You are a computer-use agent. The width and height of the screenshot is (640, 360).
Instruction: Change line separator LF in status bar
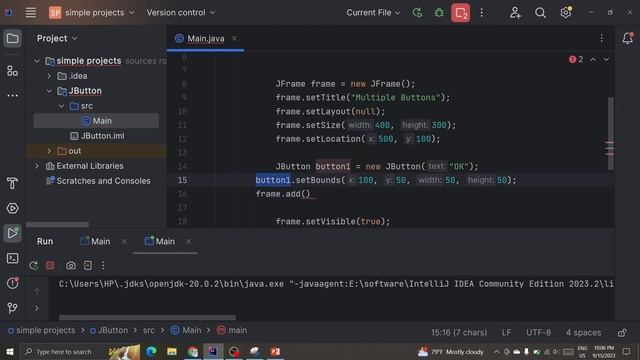click(506, 333)
